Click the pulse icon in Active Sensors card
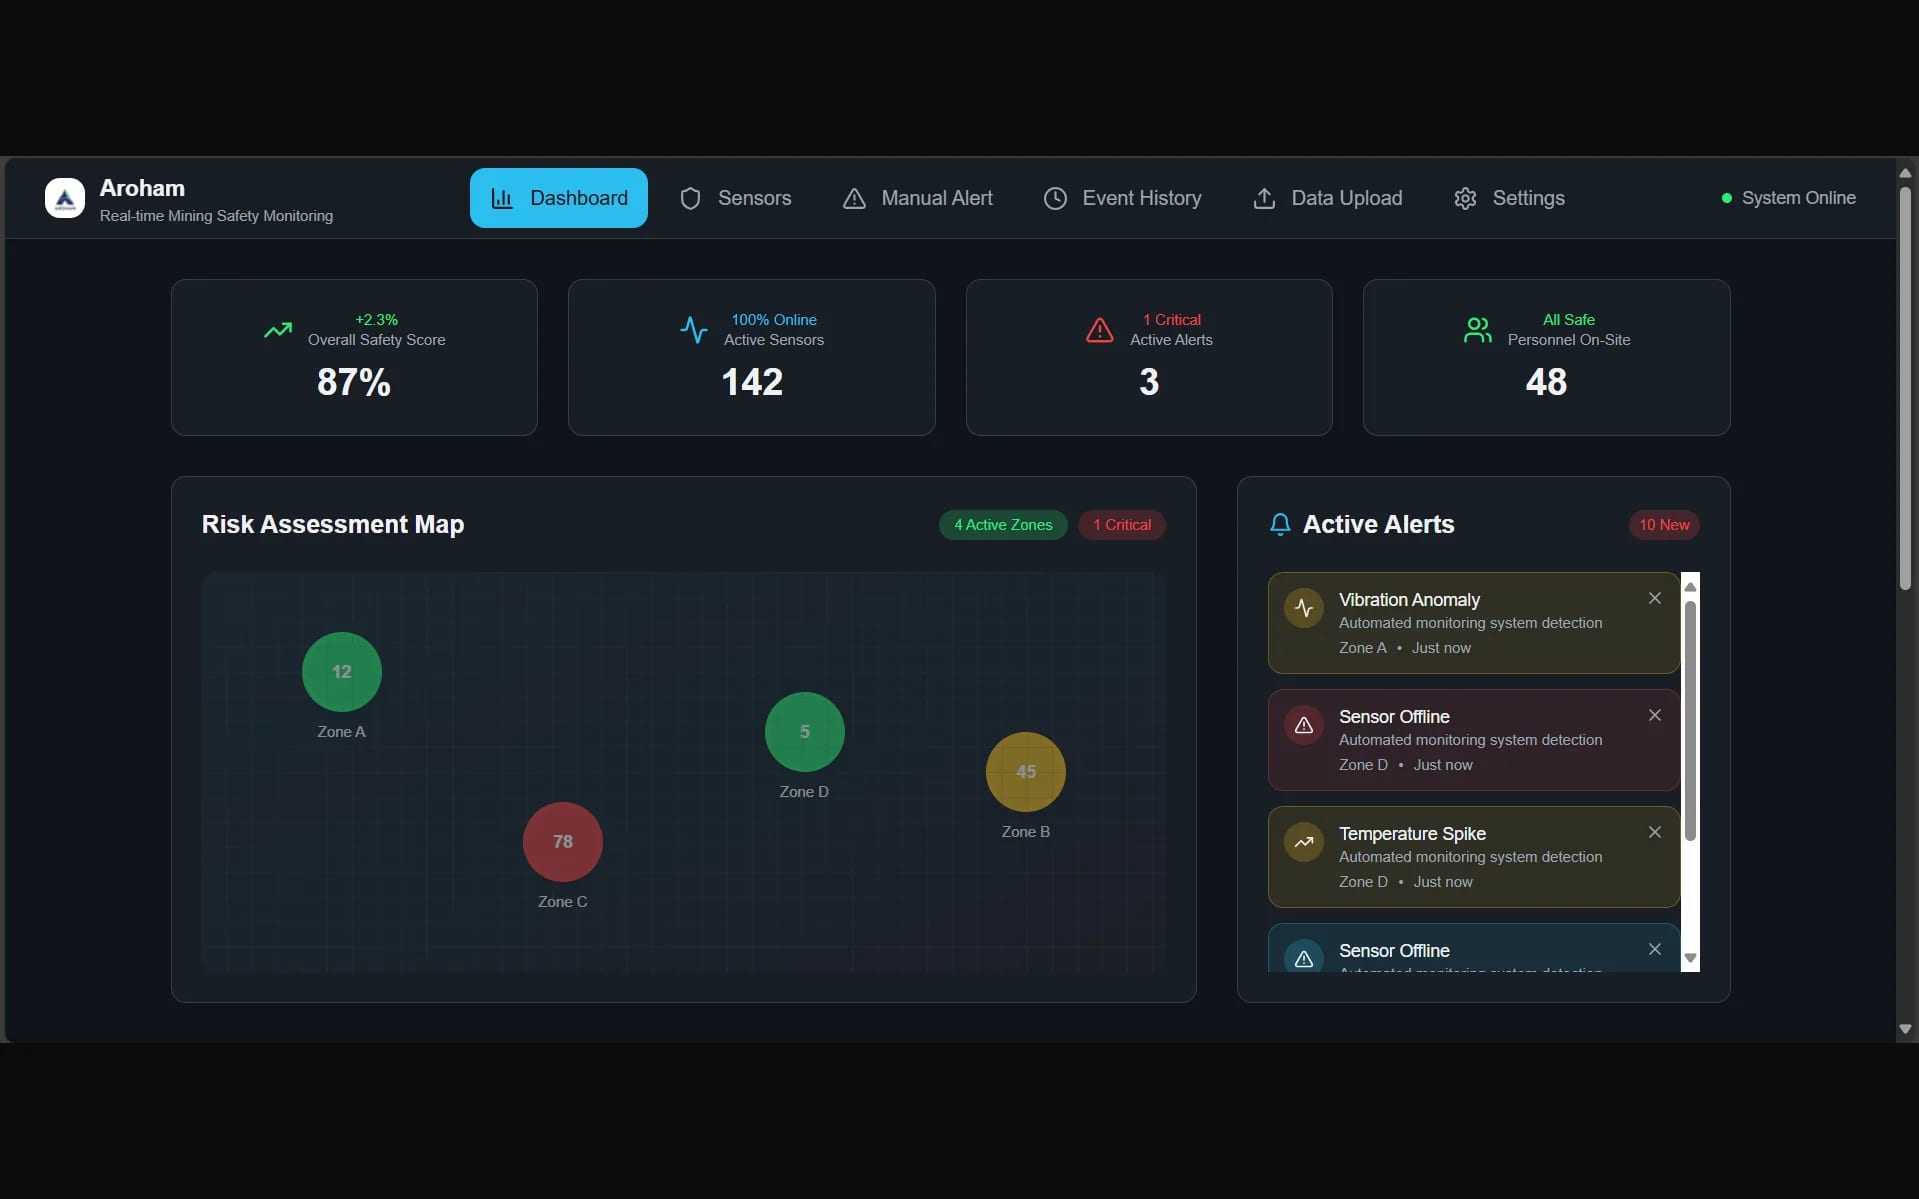This screenshot has height=1199, width=1919. pos(694,330)
